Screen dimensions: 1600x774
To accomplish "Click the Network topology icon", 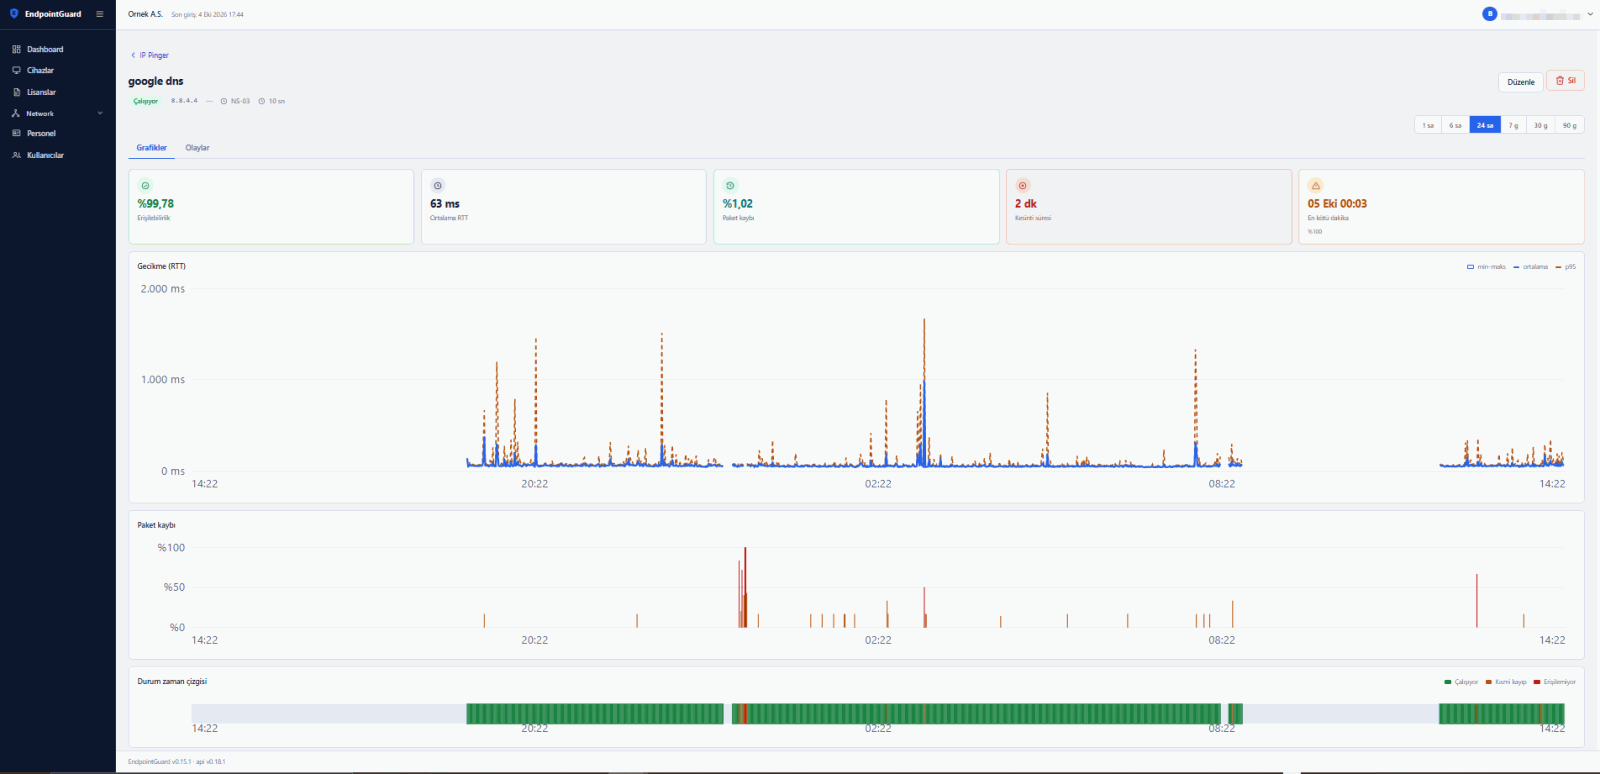I will [x=16, y=113].
